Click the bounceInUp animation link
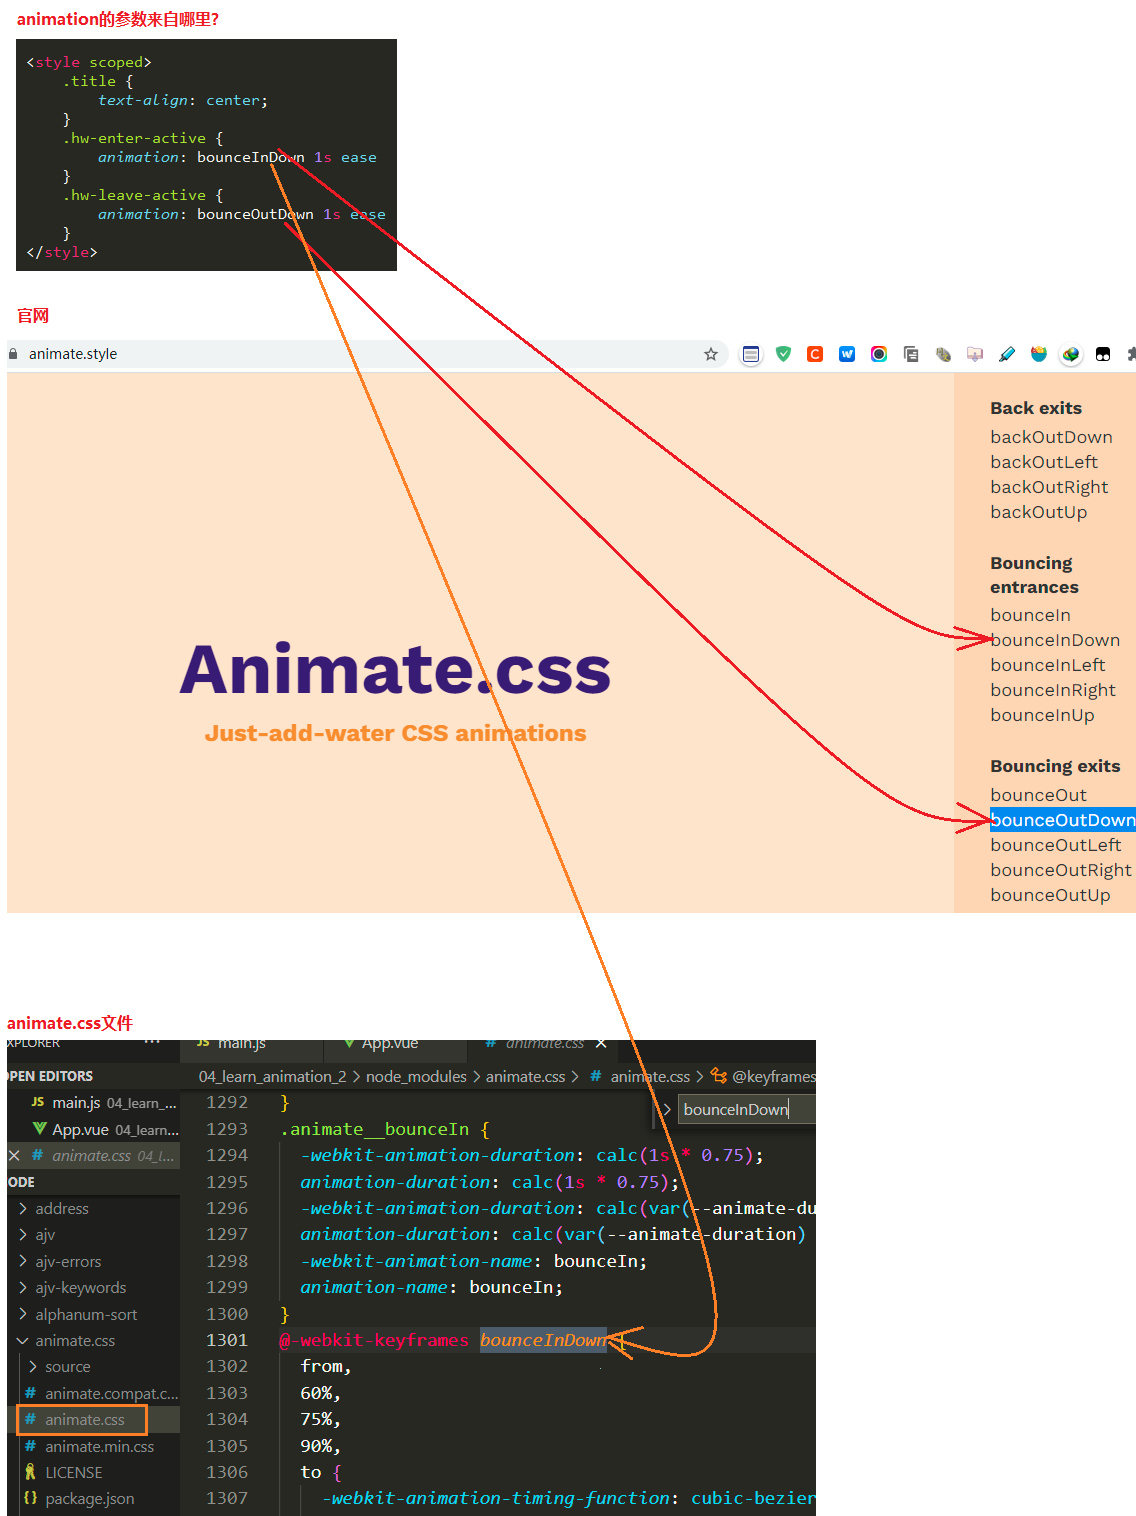The height and width of the screenshot is (1516, 1136). coord(1042,715)
